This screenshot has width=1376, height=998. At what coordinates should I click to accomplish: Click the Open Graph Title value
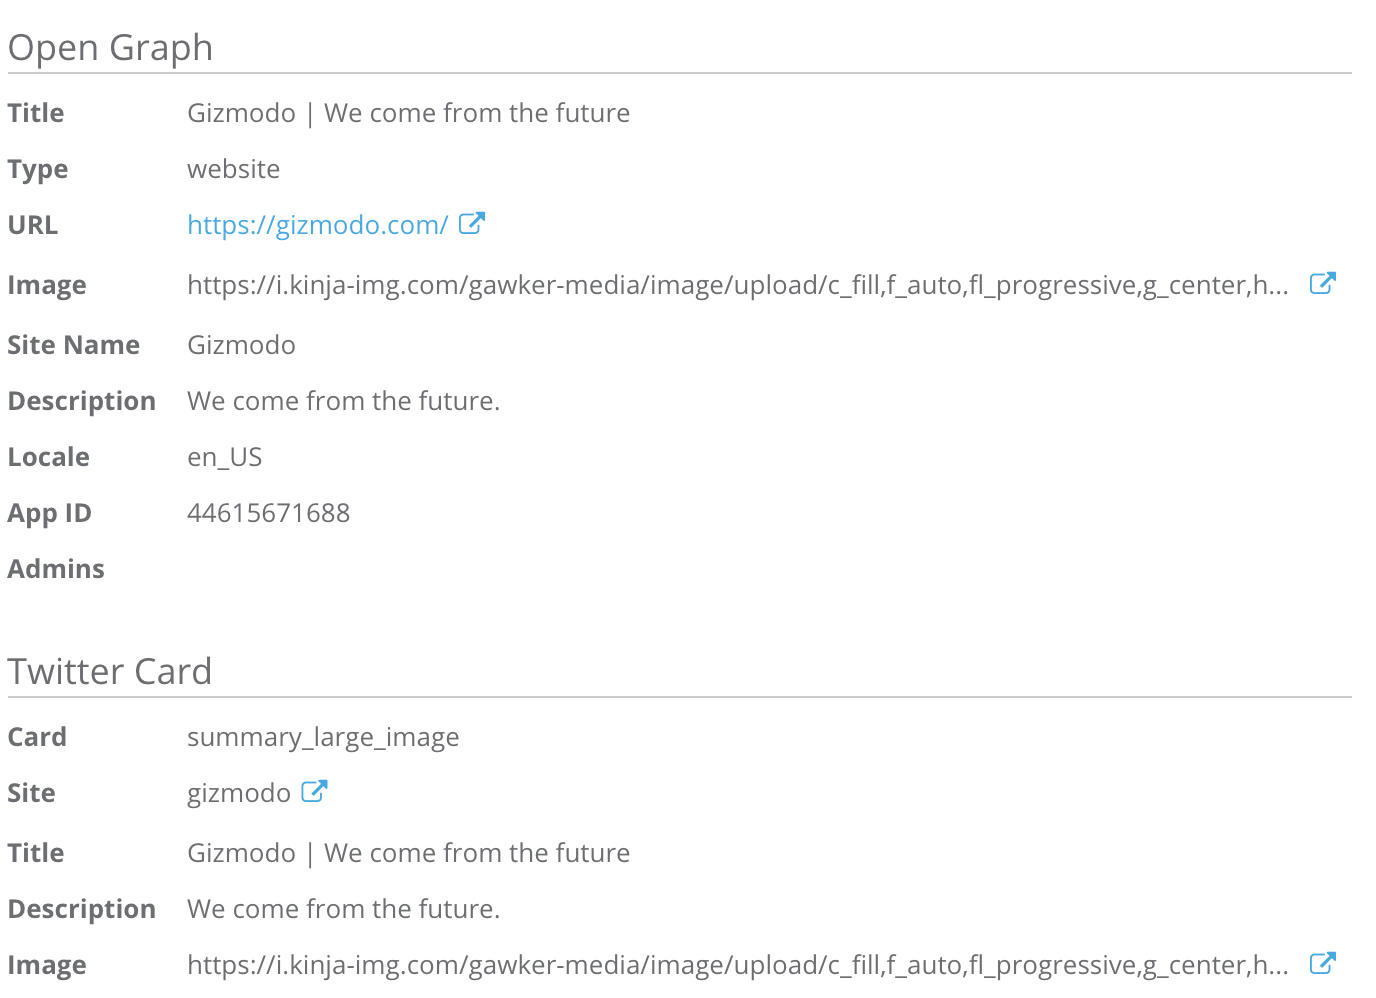pyautogui.click(x=408, y=112)
